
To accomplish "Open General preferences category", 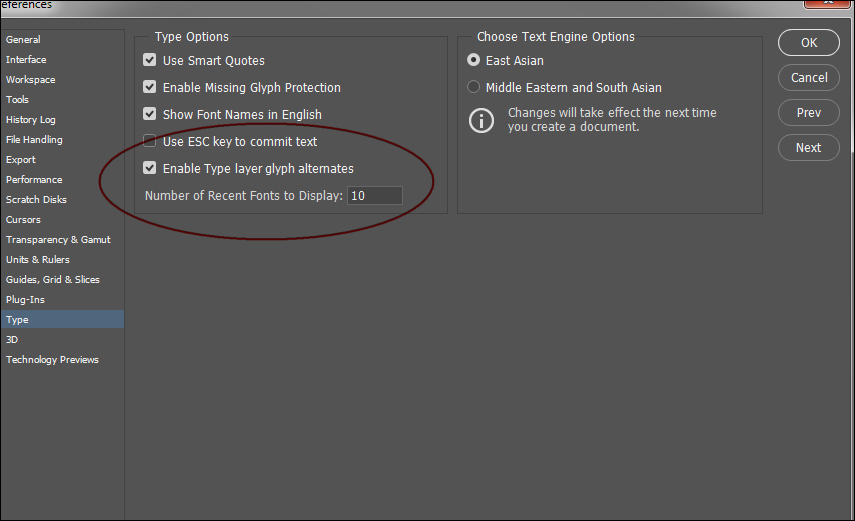I will point(24,40).
